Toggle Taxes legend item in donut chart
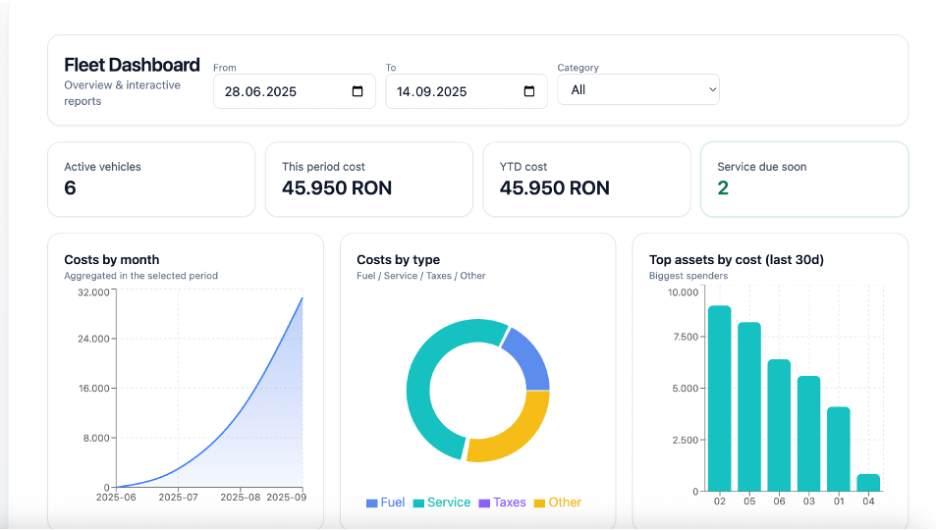The width and height of the screenshot is (936, 530). 501,502
